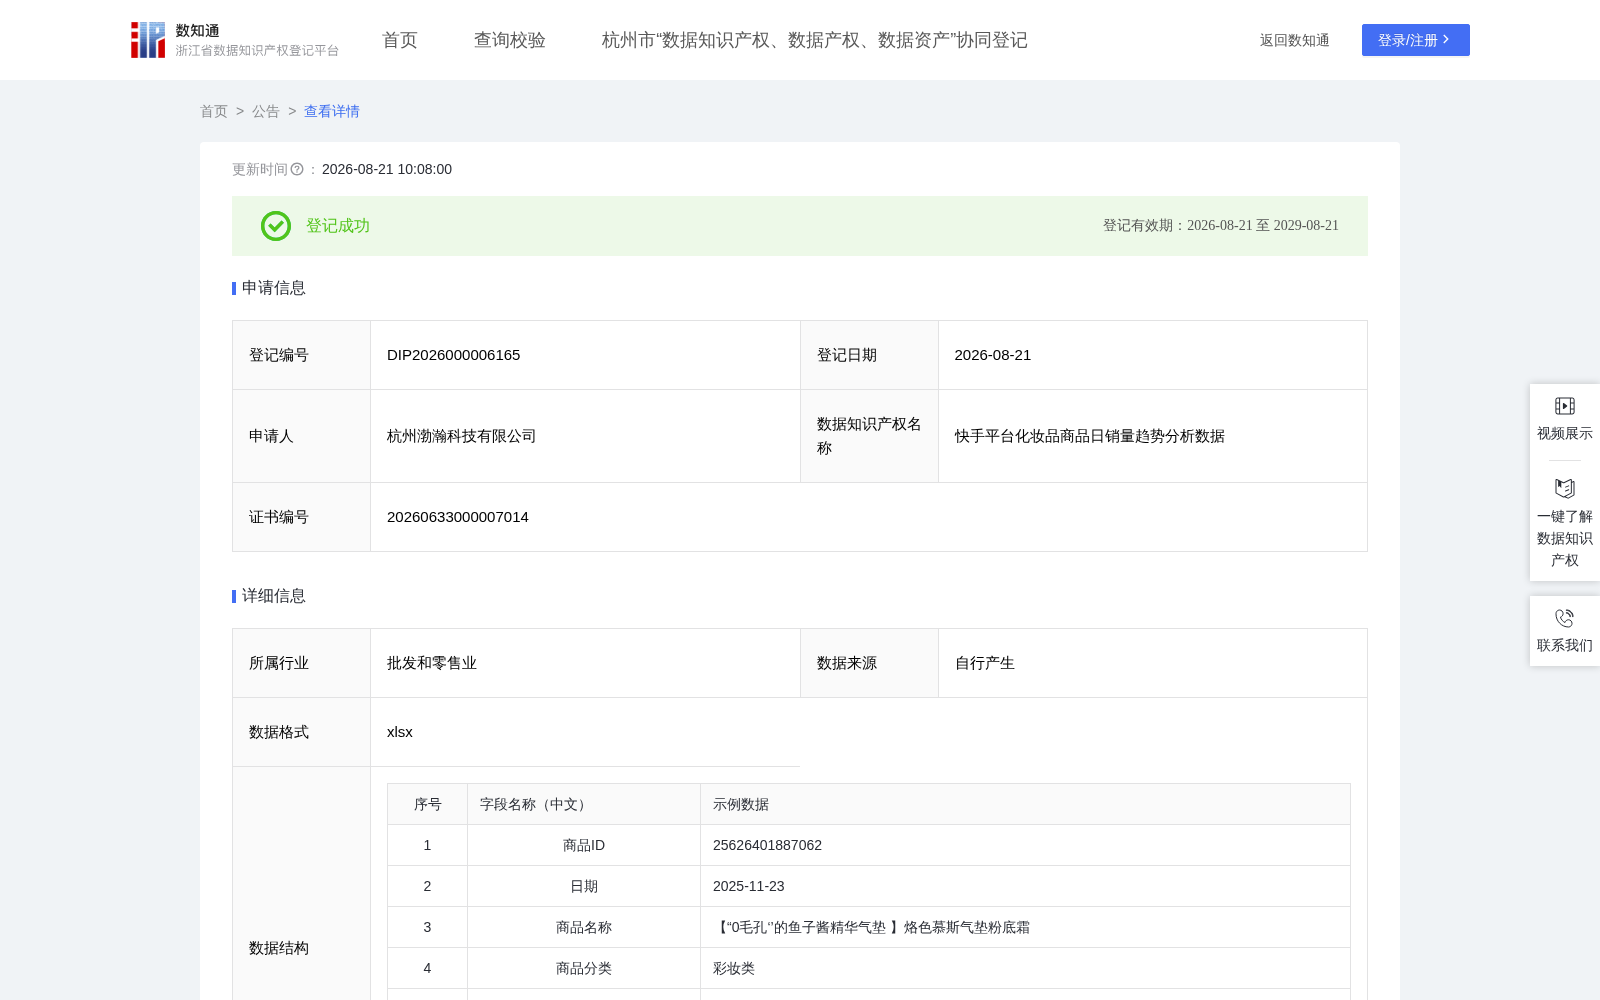Select registration number DIP2026000006165
Image resolution: width=1600 pixels, height=1000 pixels.
(x=454, y=355)
